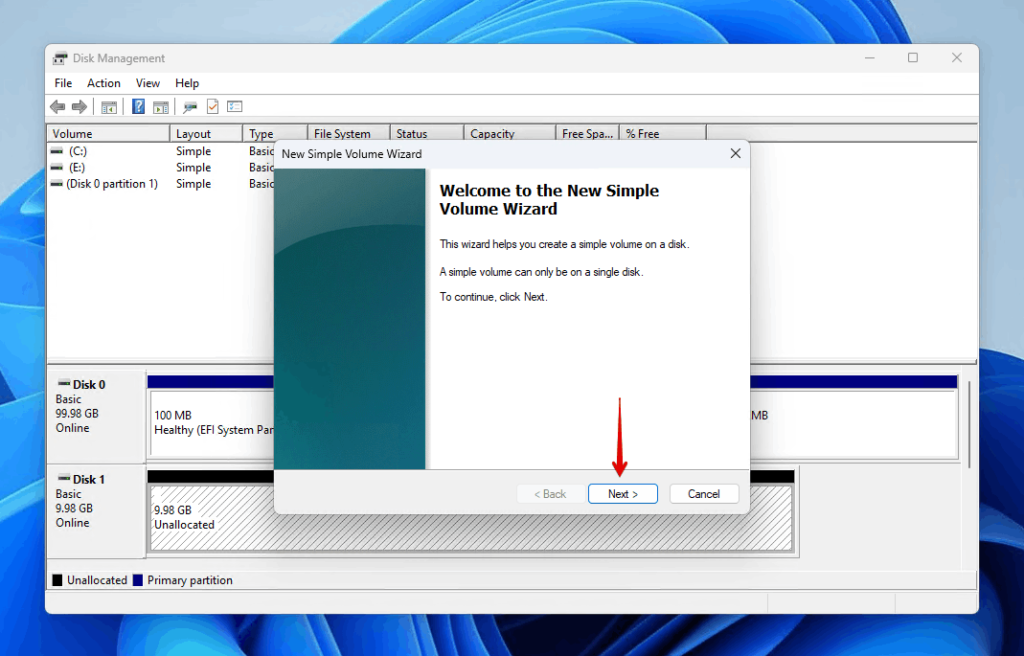
Task: Open the File menu
Action: [x=63, y=83]
